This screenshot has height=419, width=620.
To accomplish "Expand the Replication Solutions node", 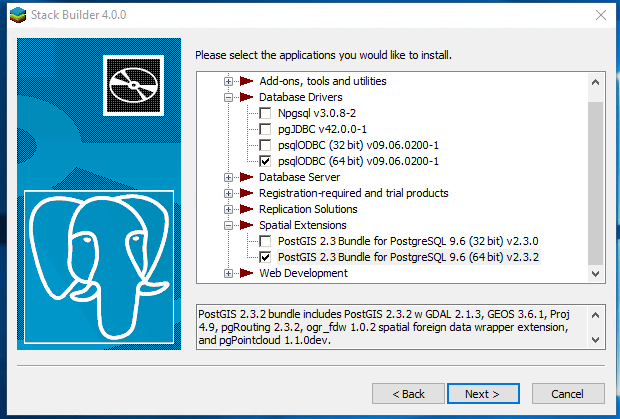I will [228, 209].
